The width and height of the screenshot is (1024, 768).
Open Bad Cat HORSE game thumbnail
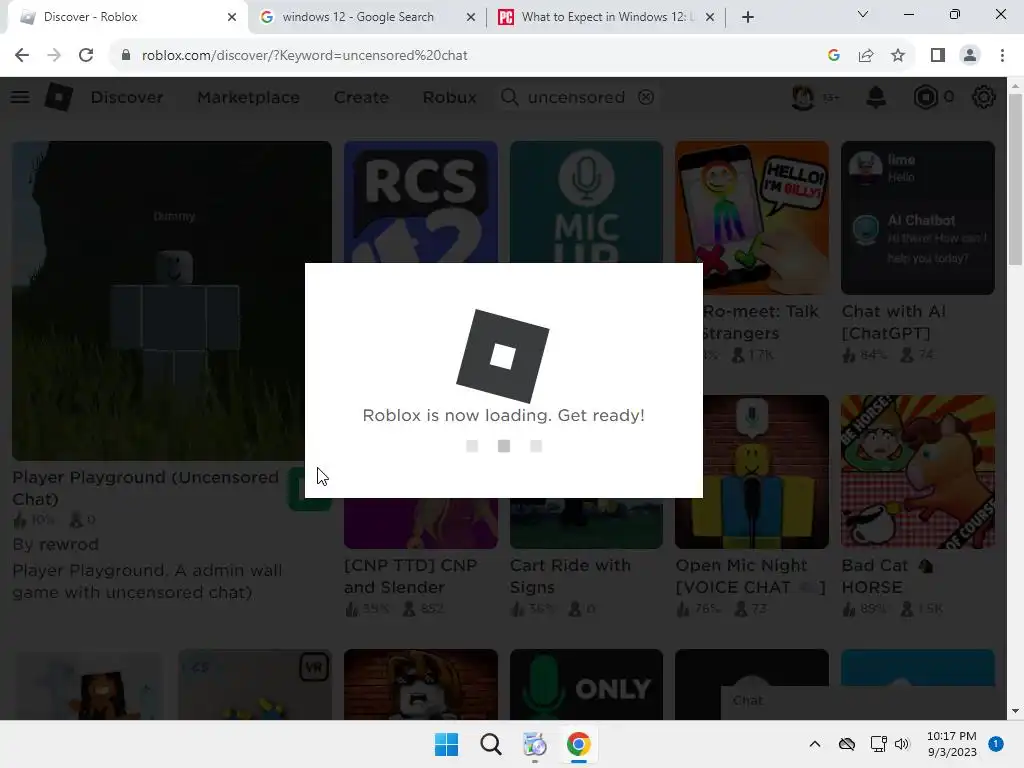click(x=918, y=472)
